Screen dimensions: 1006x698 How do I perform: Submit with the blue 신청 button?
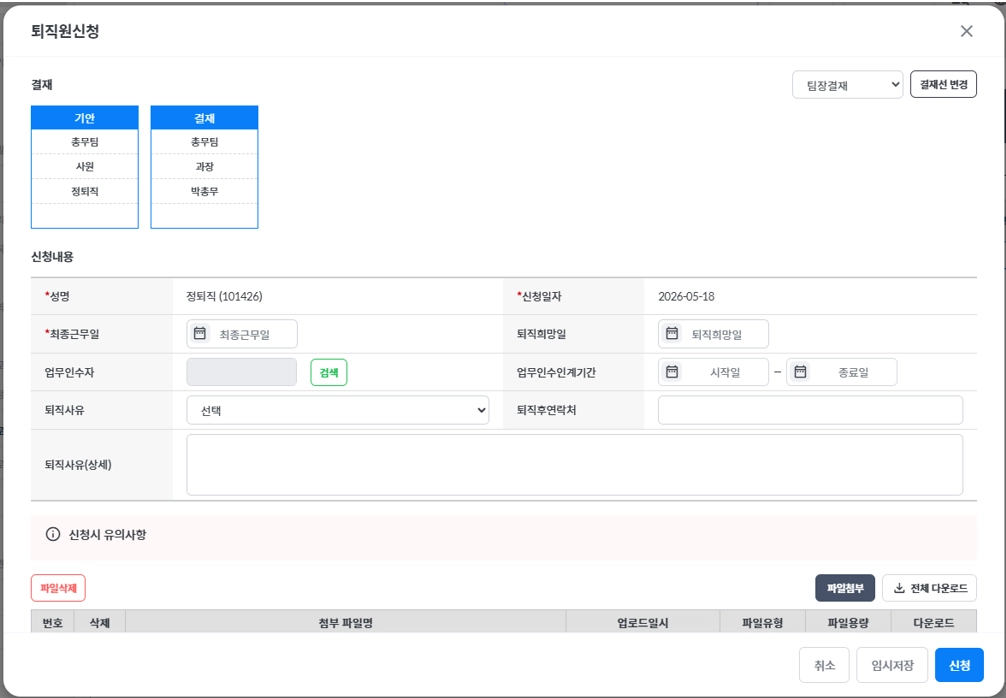(959, 665)
